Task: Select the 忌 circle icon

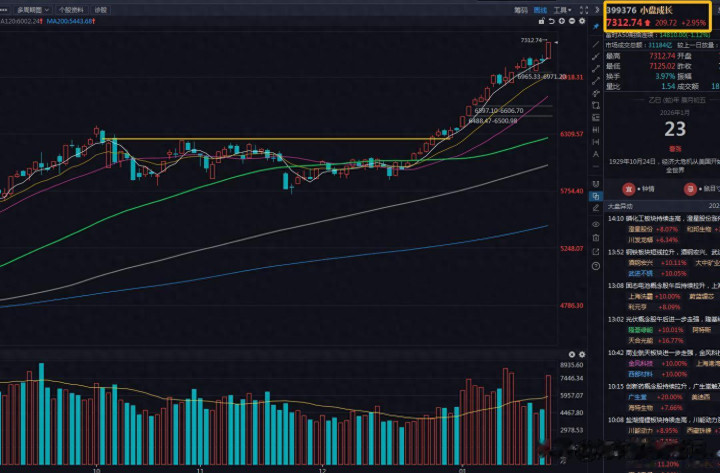Action: [689, 187]
